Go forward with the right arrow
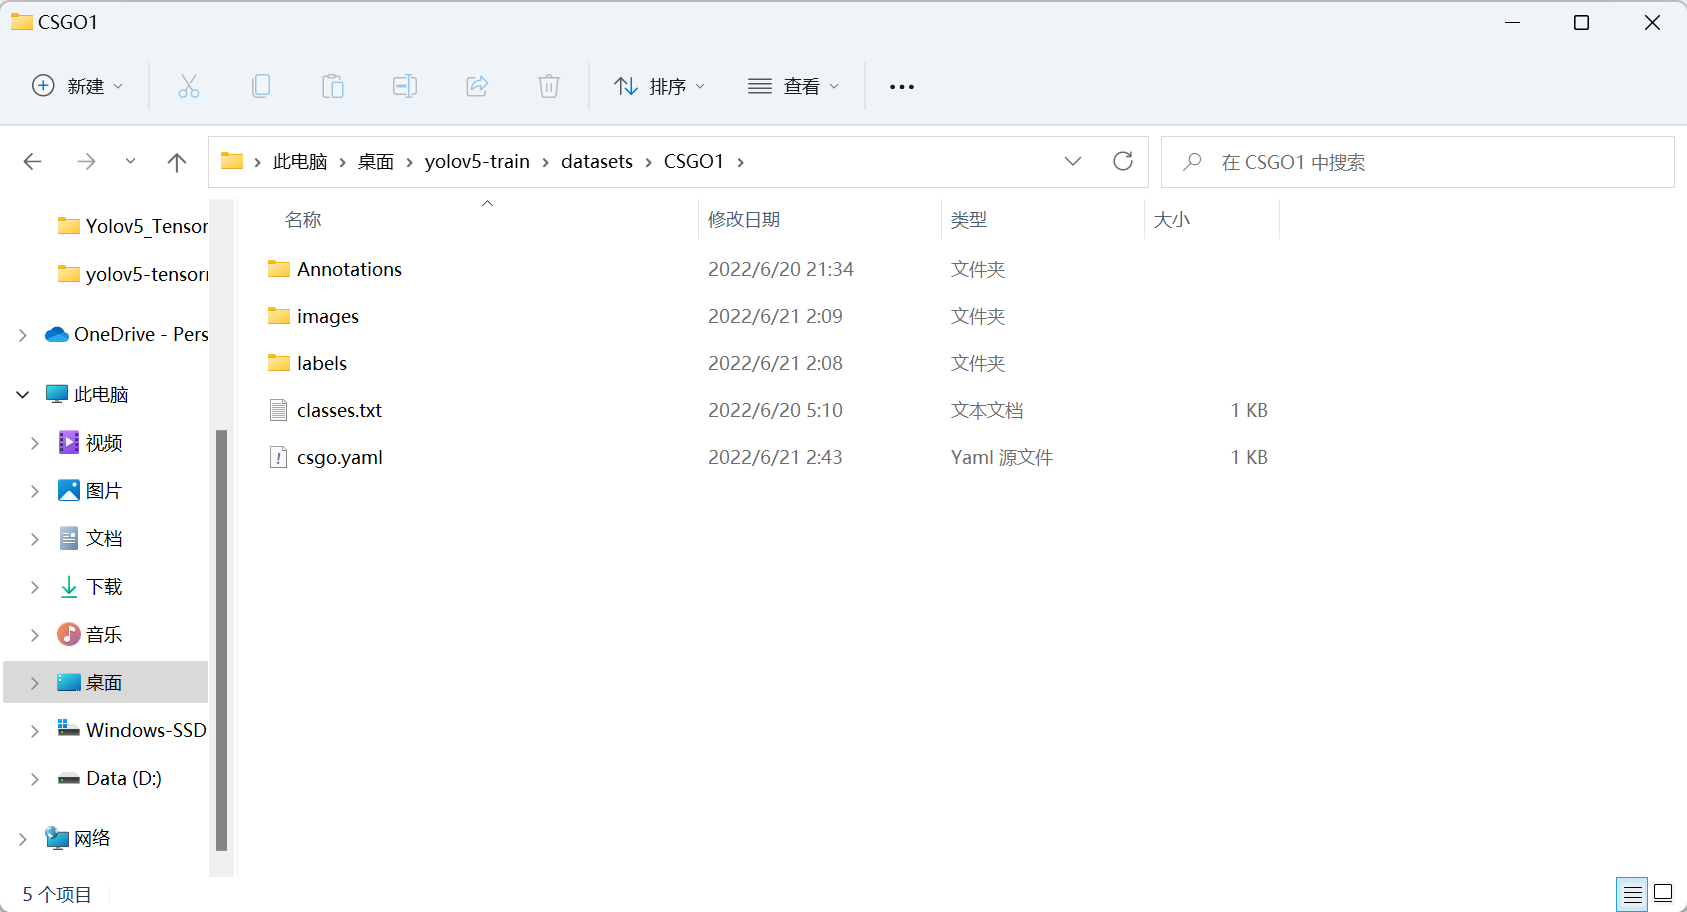The height and width of the screenshot is (912, 1687). point(87,162)
